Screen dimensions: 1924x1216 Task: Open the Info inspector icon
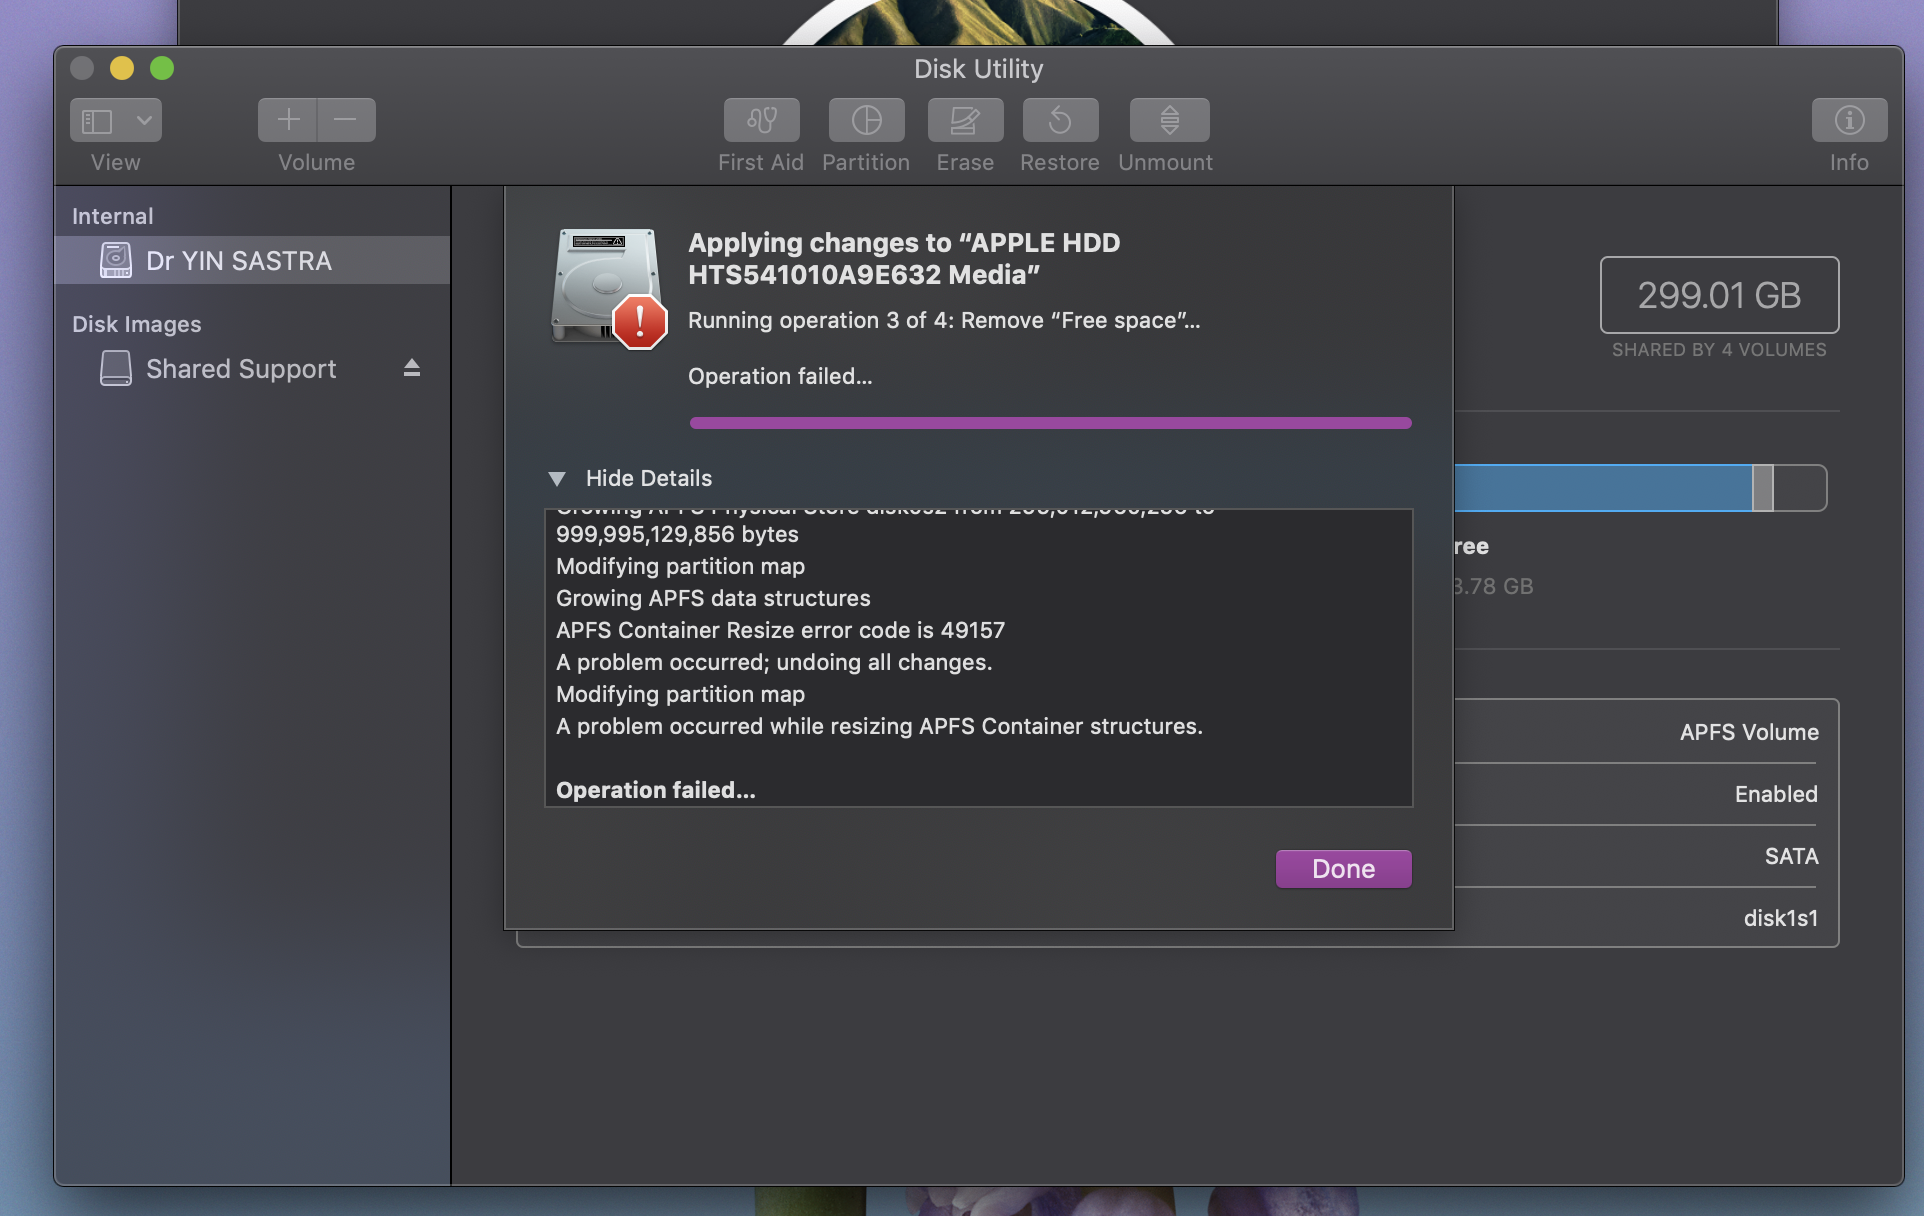pyautogui.click(x=1848, y=120)
